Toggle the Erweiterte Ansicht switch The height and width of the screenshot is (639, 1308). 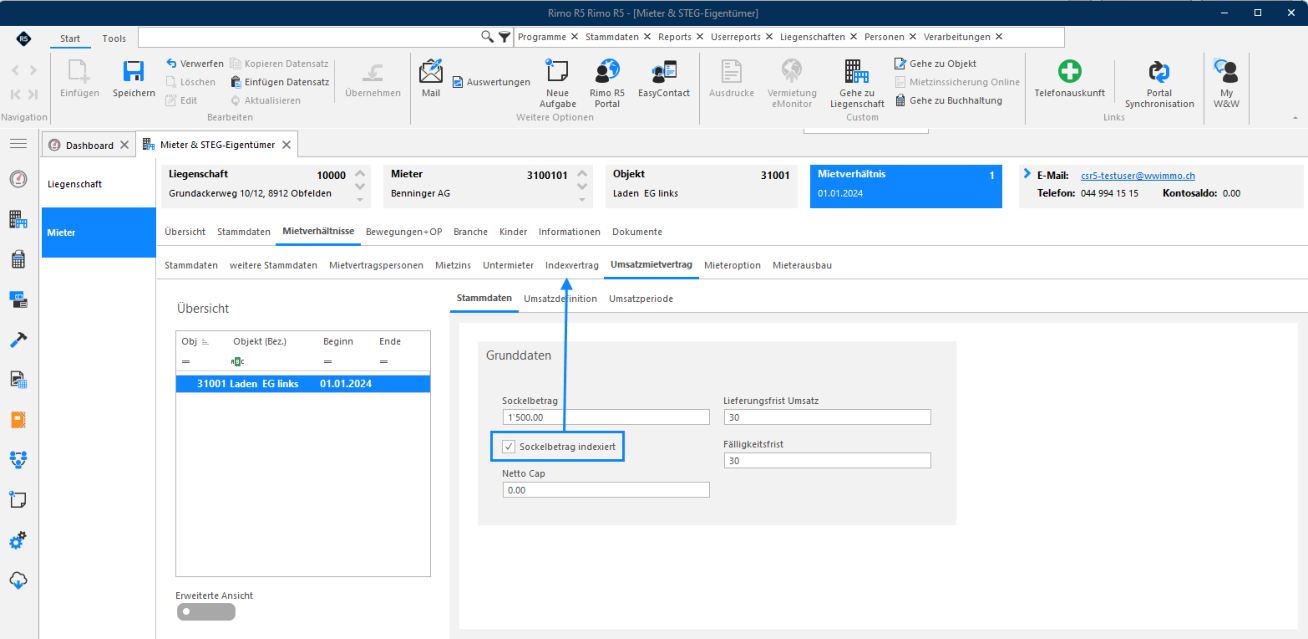click(x=205, y=612)
